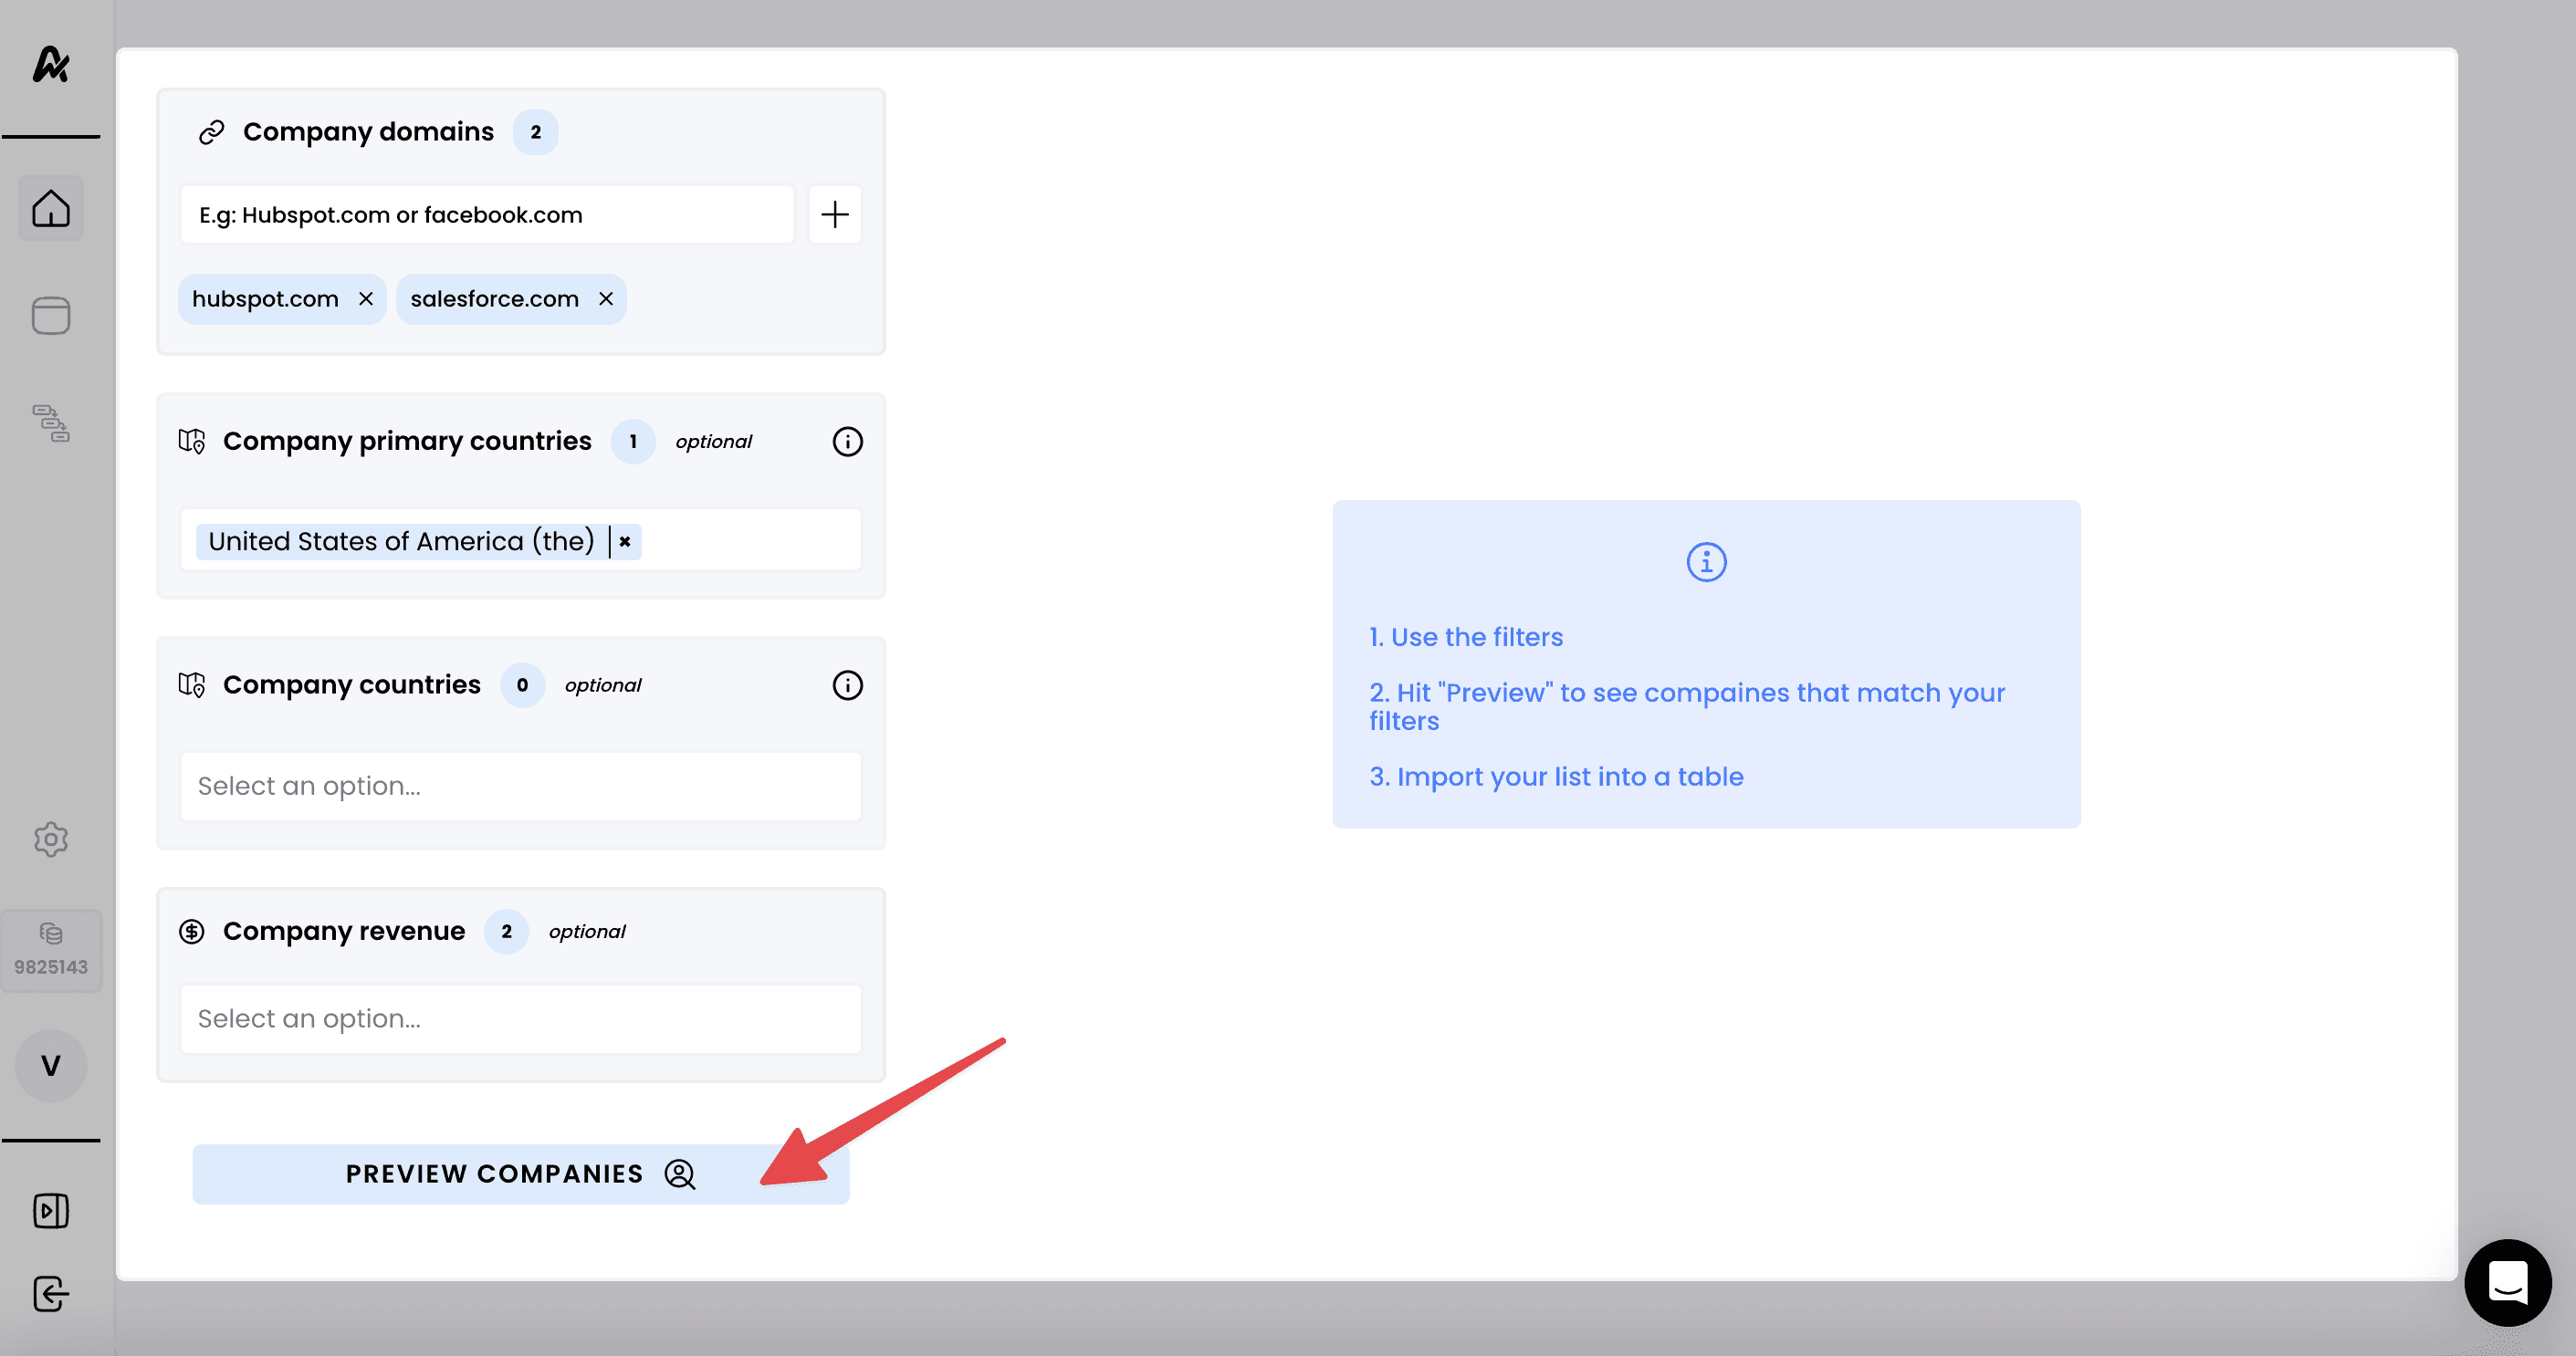Open the workflows icon in sidebar
2576x1356 pixels.
point(51,423)
